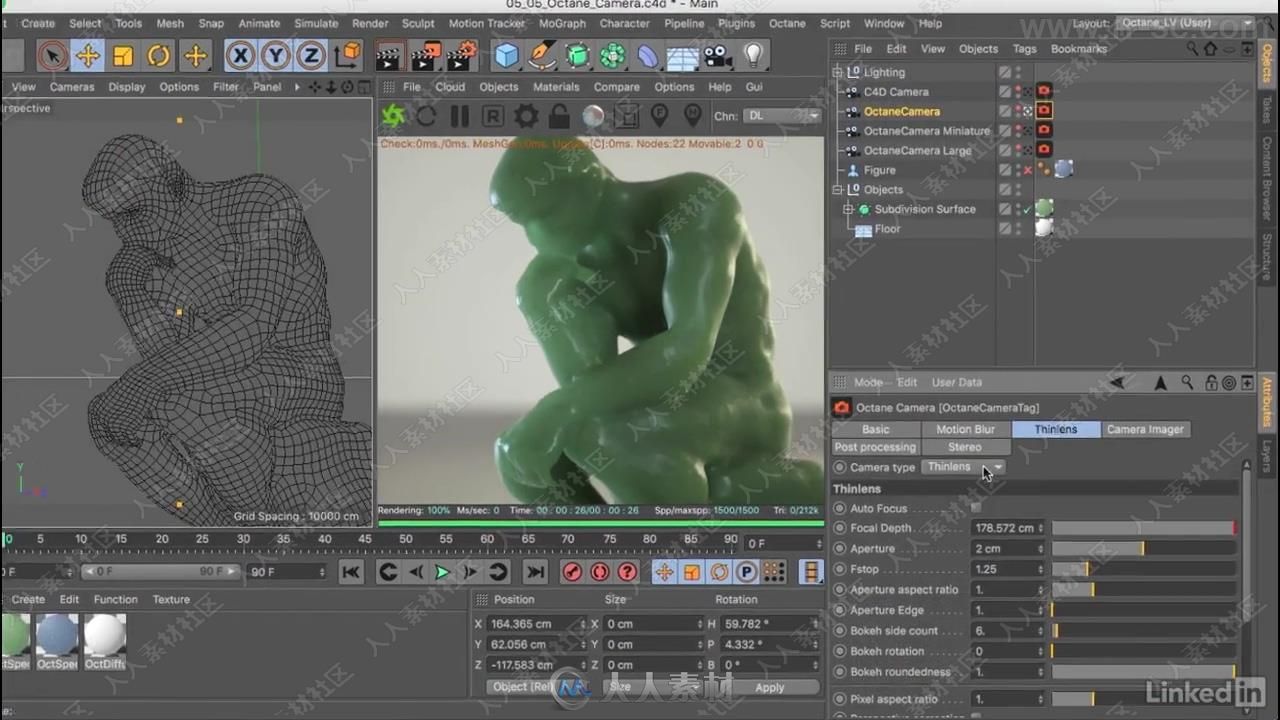The image size is (1280, 720).
Task: Play the timeline forward
Action: (x=441, y=572)
